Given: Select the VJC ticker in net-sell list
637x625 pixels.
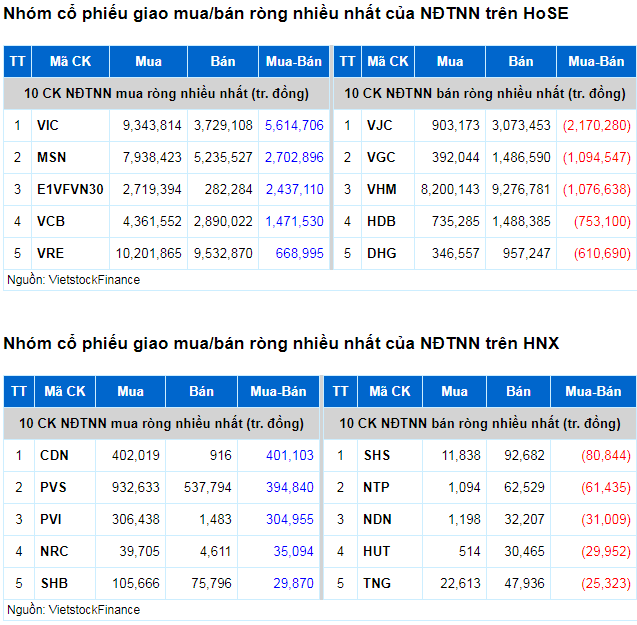Looking at the screenshot, I should point(379,125).
